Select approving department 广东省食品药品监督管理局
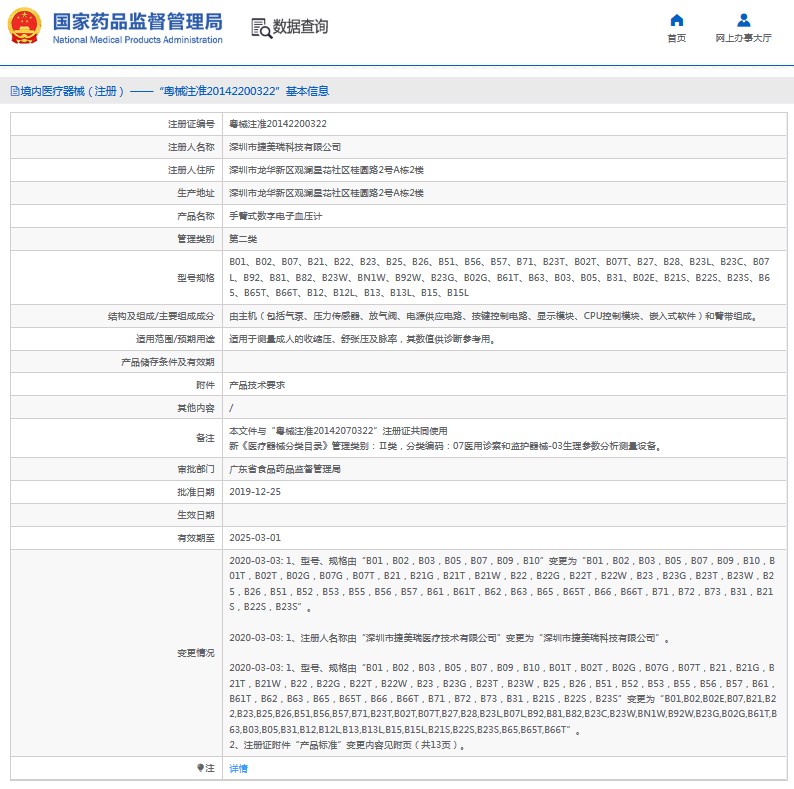Screen dimensions: 794x789 (x=285, y=469)
